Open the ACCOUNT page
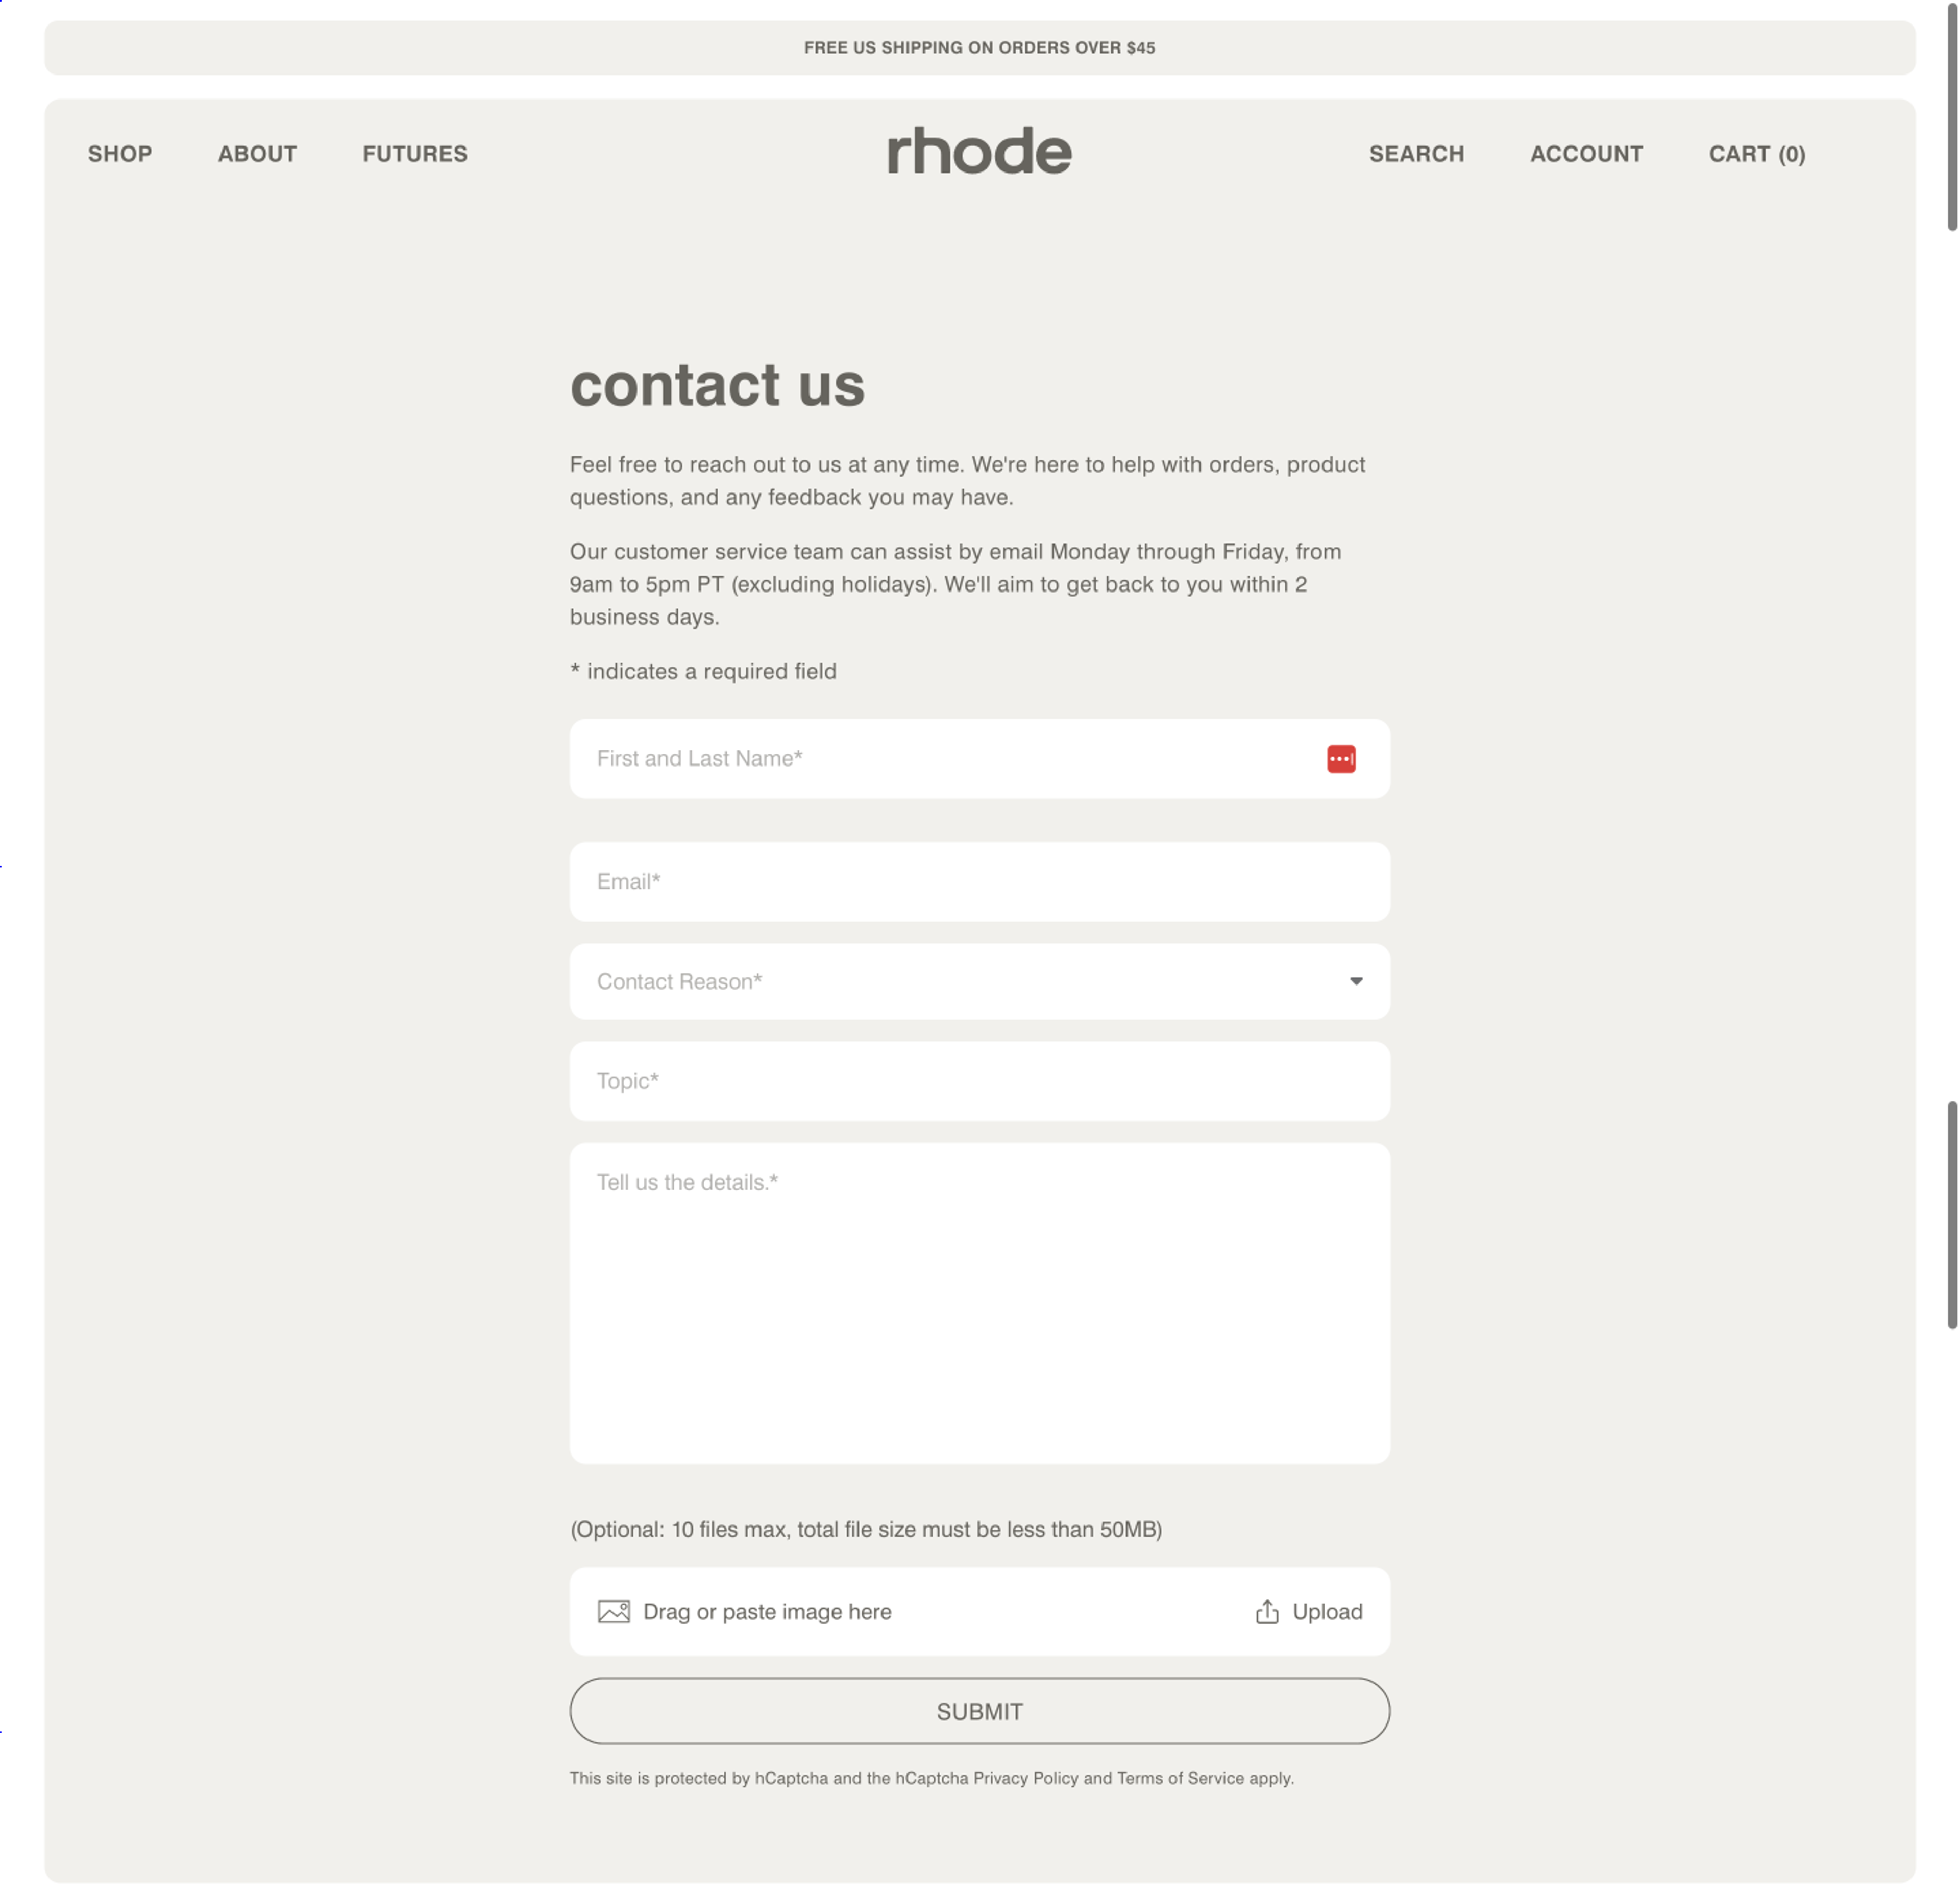This screenshot has height=1897, width=1960. click(1586, 154)
